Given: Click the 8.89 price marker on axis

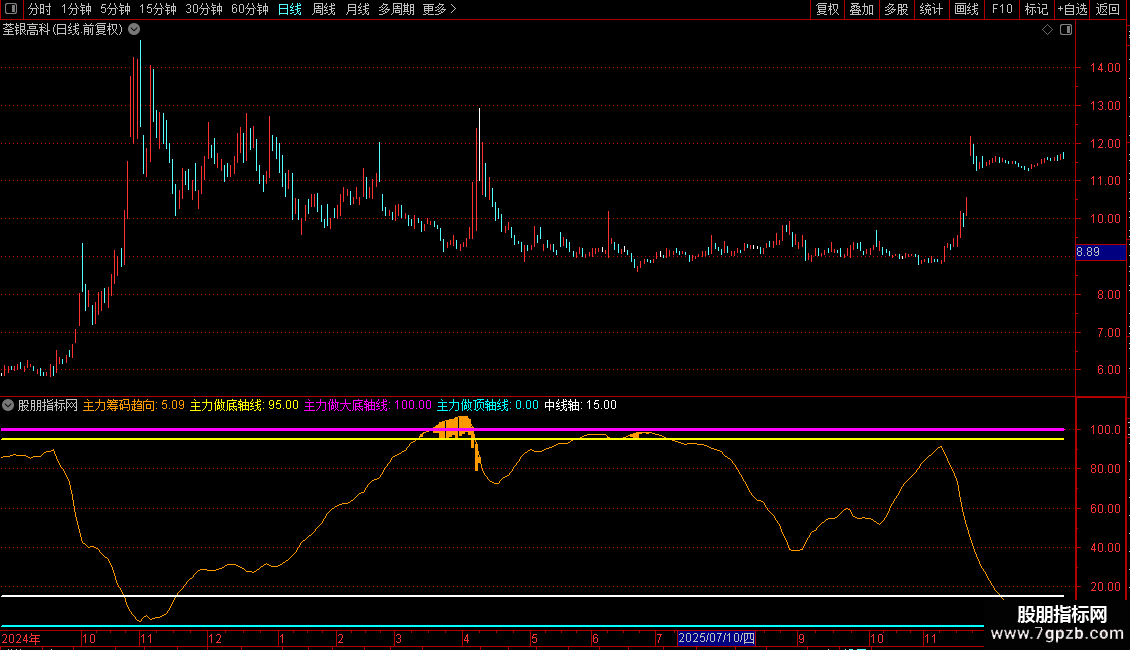Looking at the screenshot, I should click(x=1088, y=252).
